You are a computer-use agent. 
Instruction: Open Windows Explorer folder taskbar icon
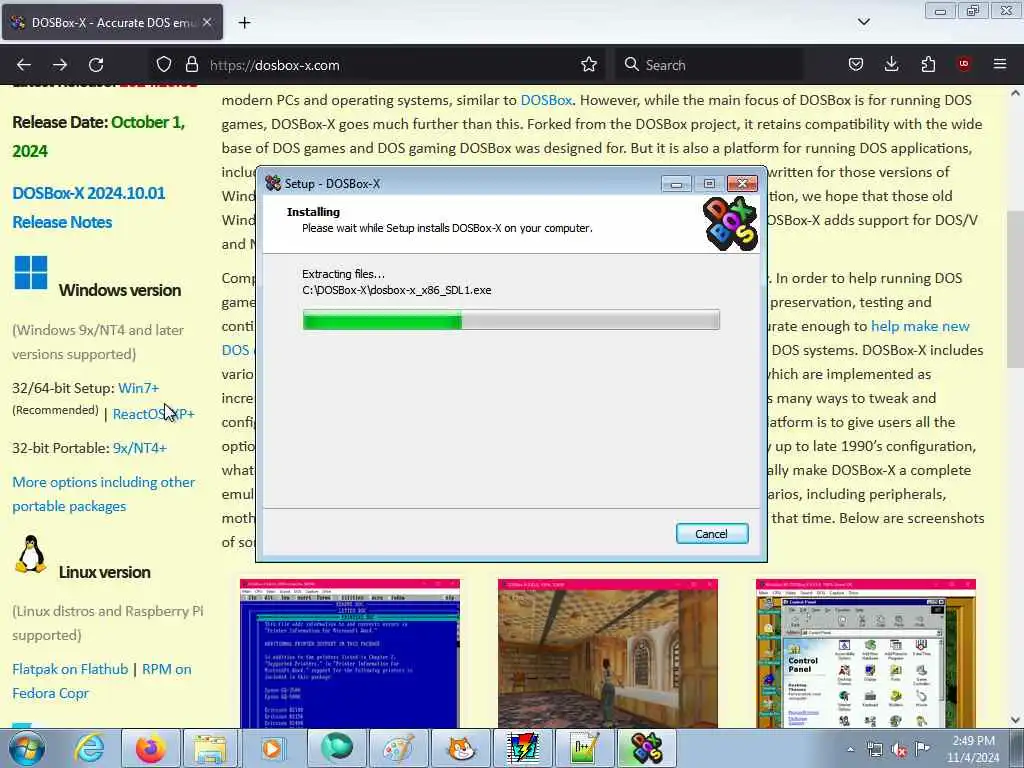click(x=210, y=748)
